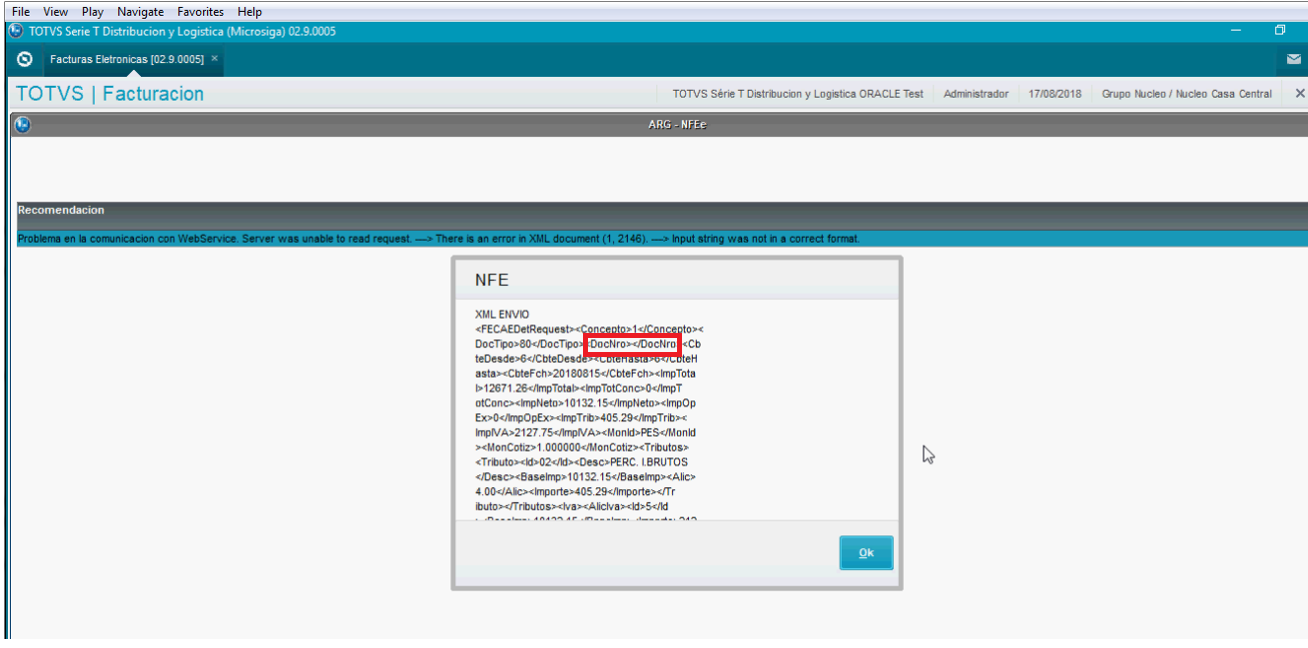Open the Help menu
Viewport: 1308px width, 648px height.
250,12
